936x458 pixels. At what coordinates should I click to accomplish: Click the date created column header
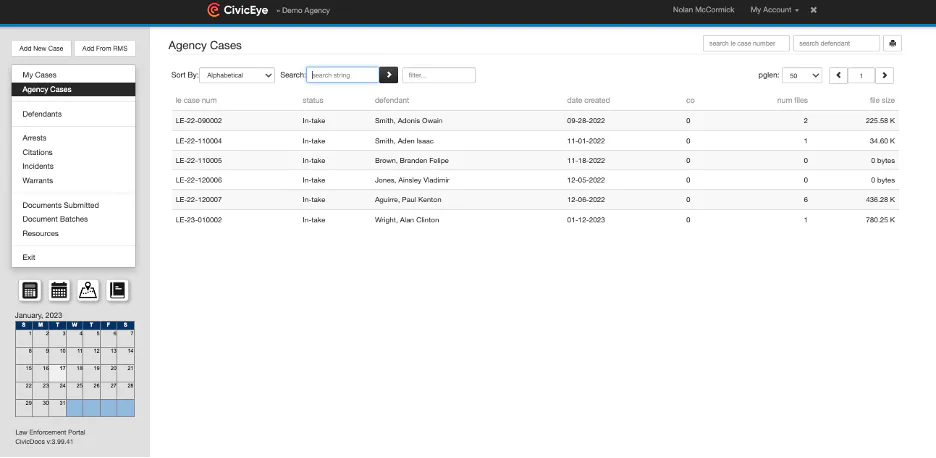[x=588, y=100]
